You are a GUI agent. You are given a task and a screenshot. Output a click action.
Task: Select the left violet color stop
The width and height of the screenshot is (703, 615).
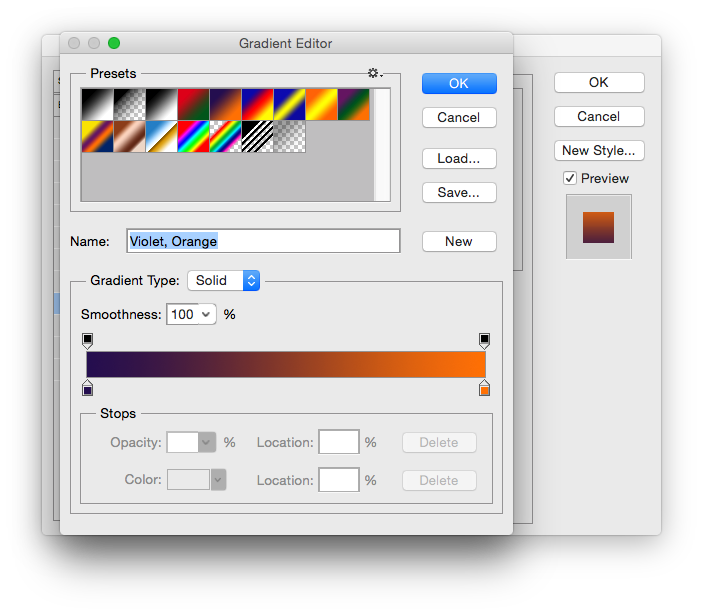click(x=87, y=388)
